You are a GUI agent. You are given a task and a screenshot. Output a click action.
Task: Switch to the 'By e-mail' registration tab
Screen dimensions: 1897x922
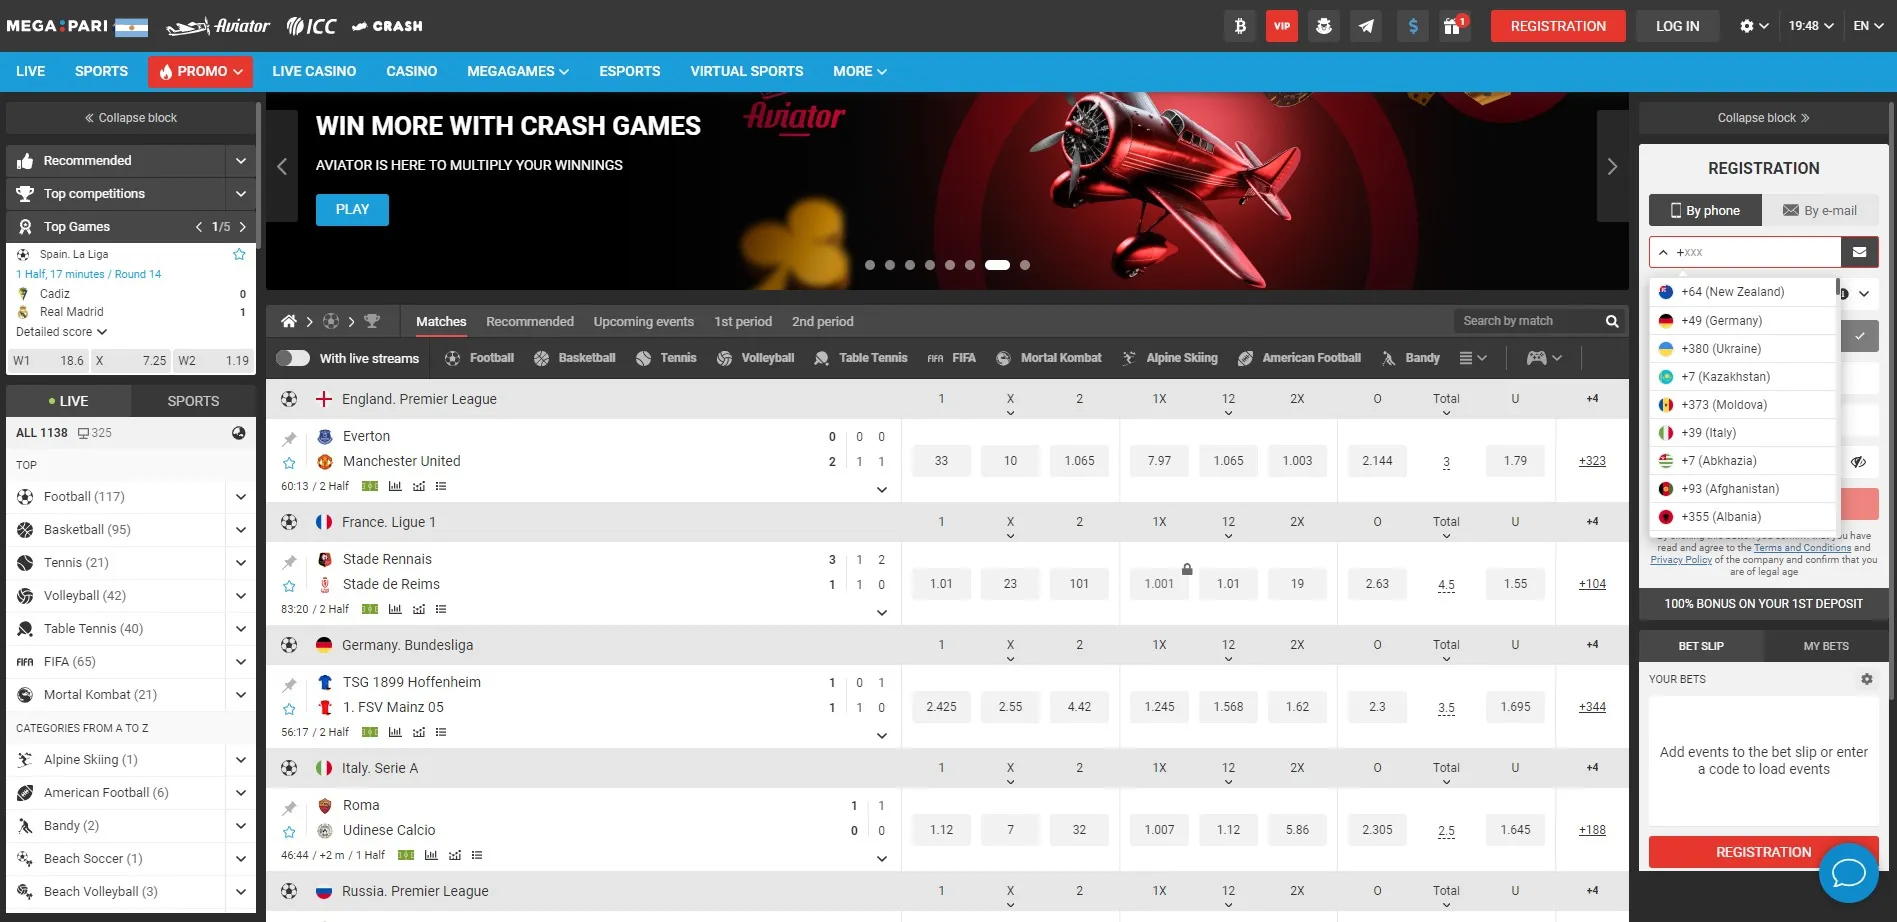(x=1821, y=210)
